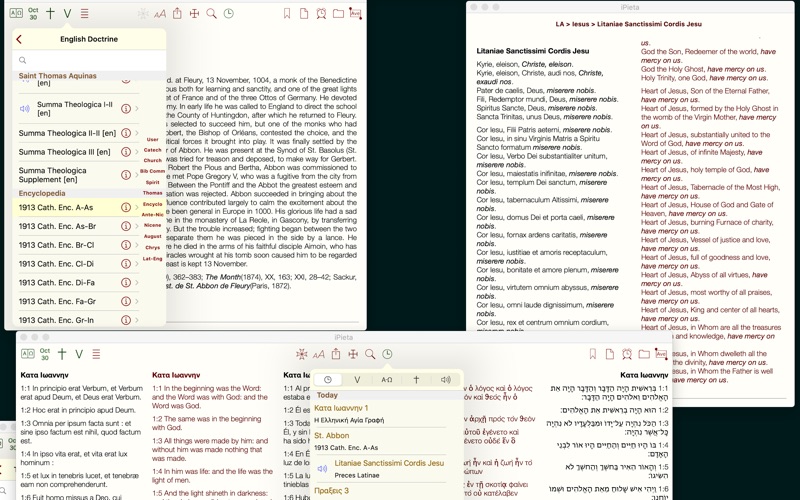This screenshot has width=800, height=500.
Task: Jump to Encyclo in the index sidebar
Action: 153,204
